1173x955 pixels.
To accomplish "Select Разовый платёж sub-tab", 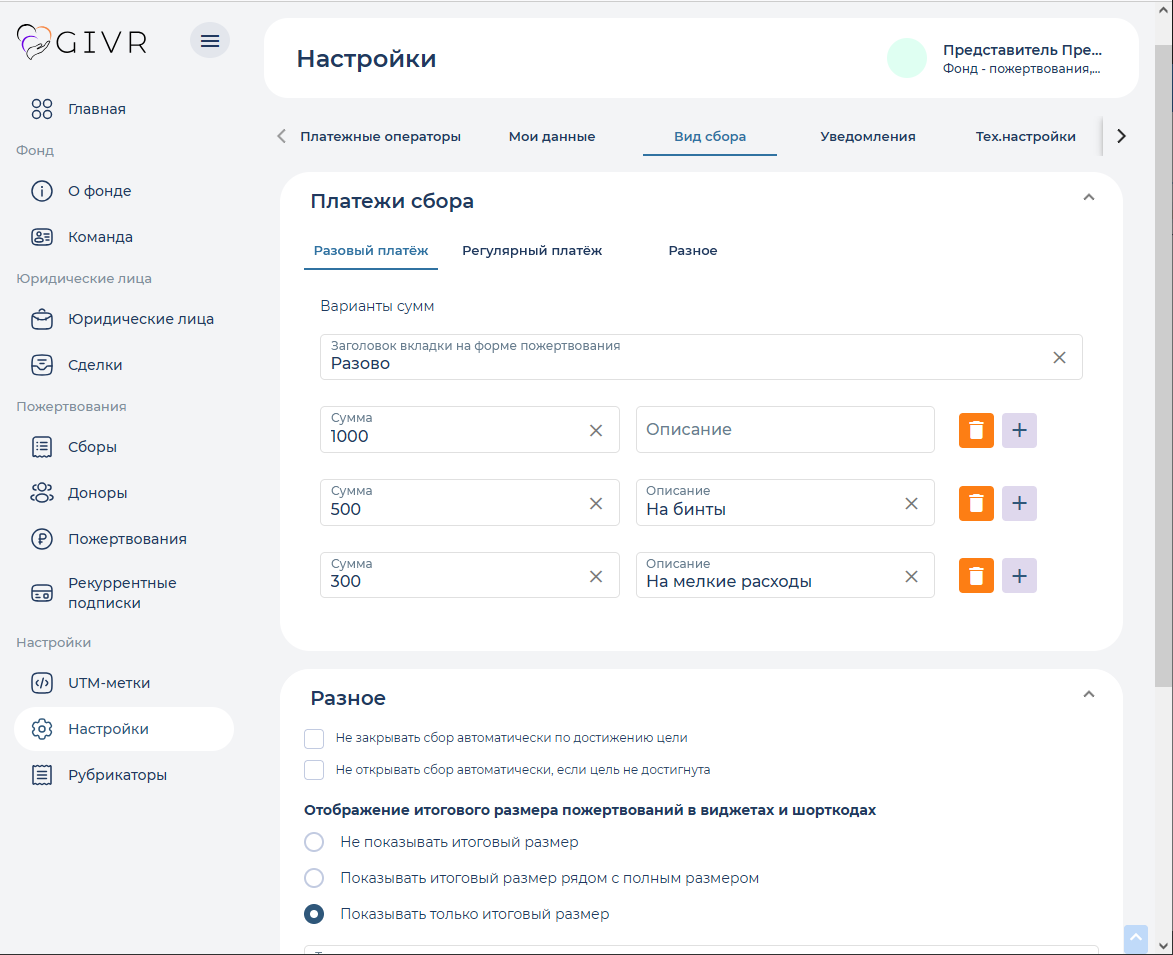I will (x=371, y=251).
